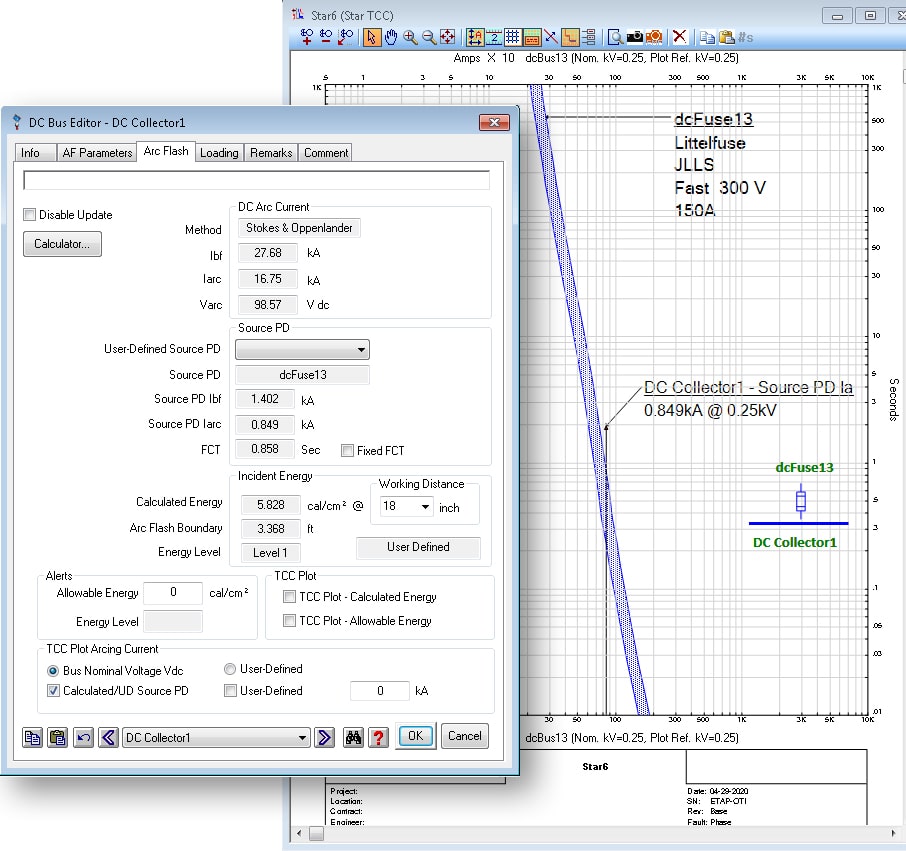Select the User-Defined voltage radio button
This screenshot has width=906, height=851.
click(230, 669)
